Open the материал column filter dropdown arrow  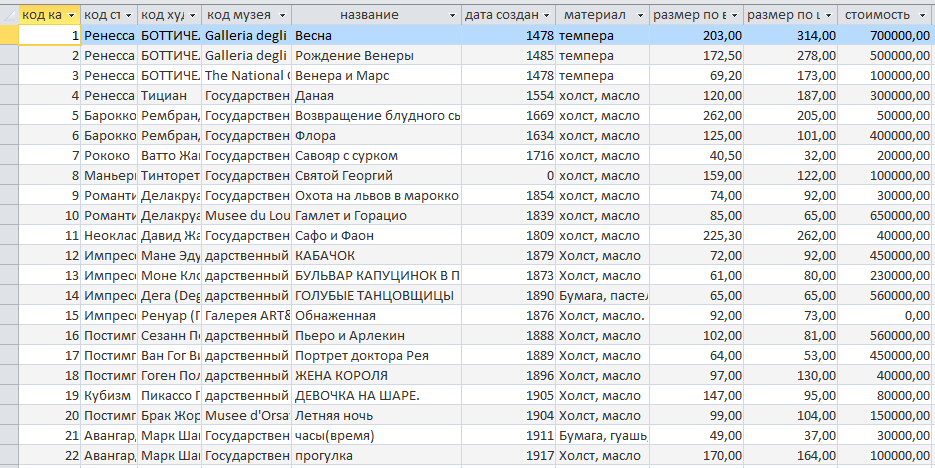click(x=638, y=16)
